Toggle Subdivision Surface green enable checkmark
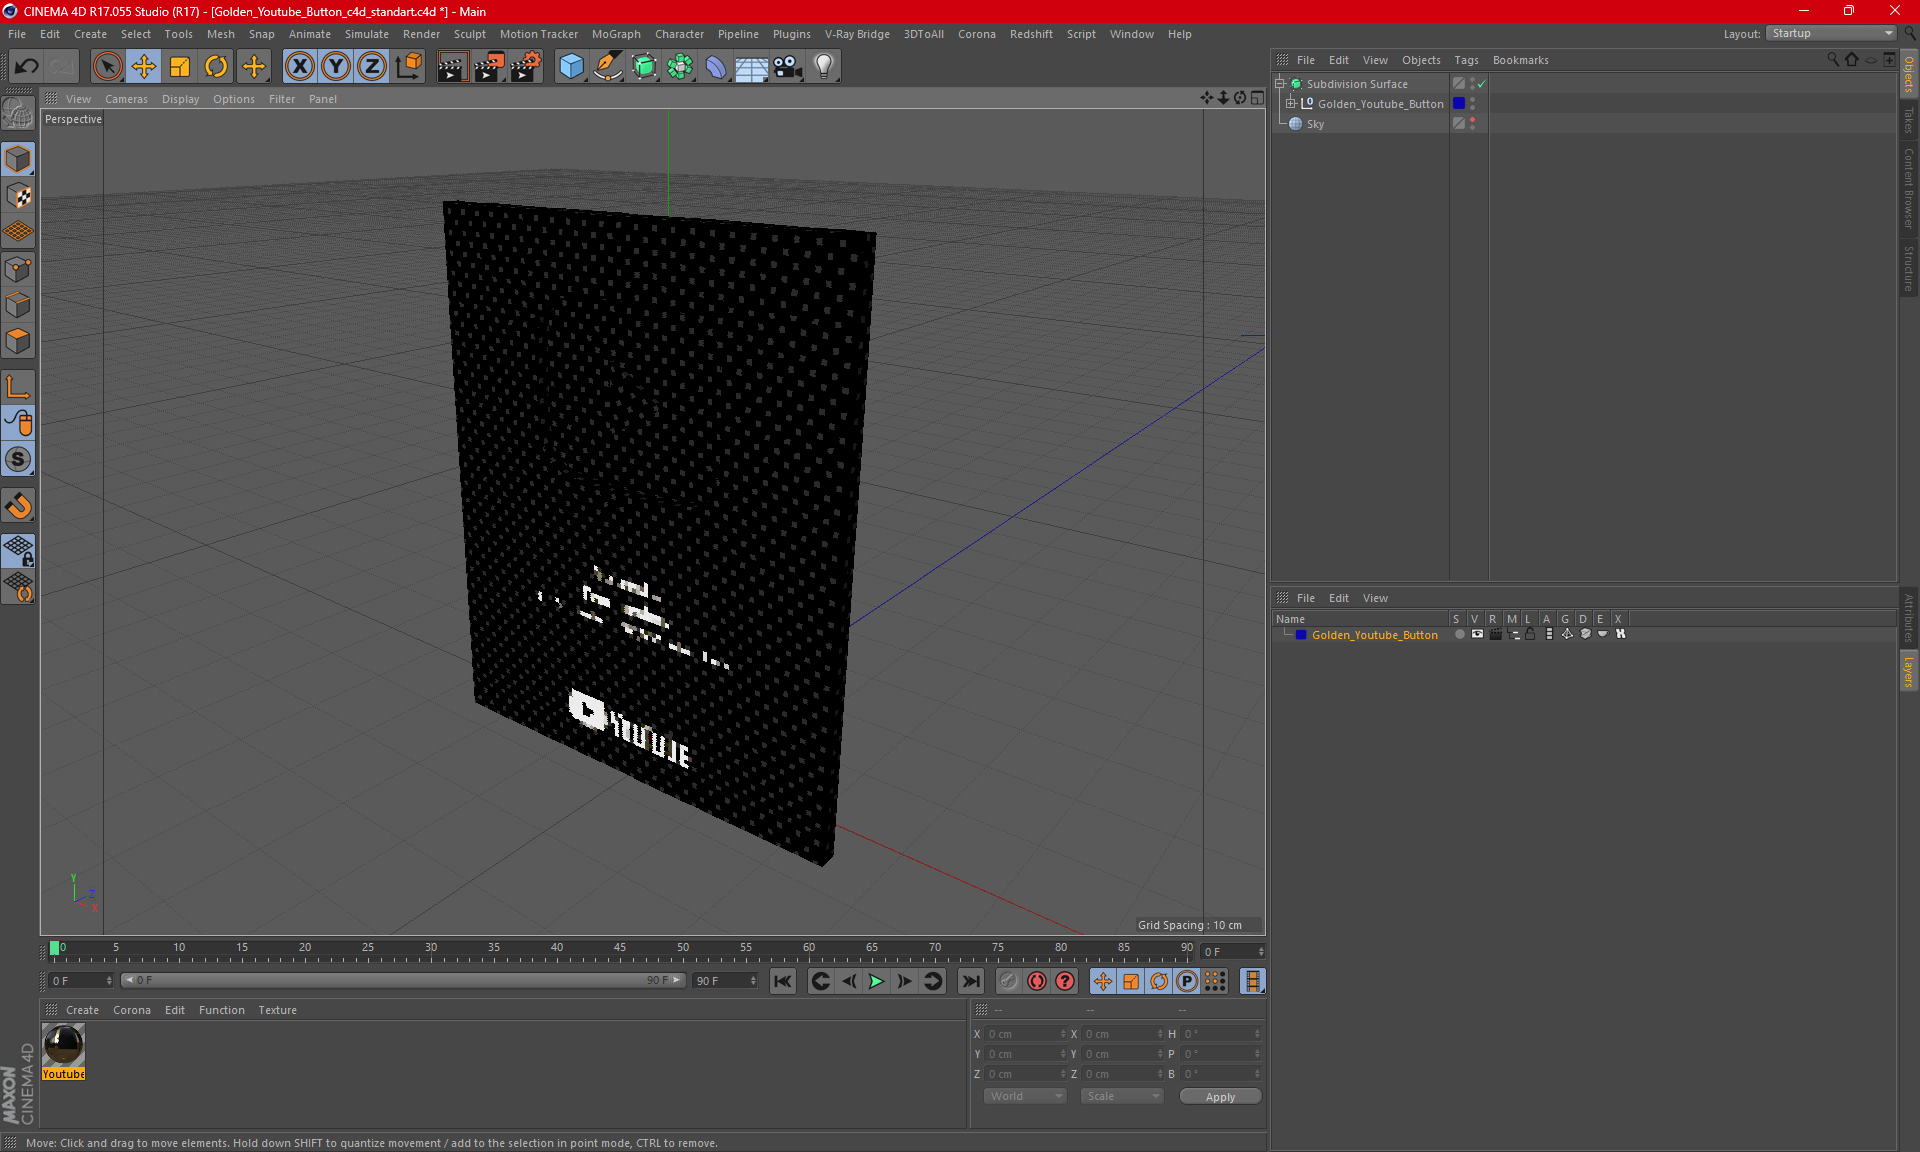 [1481, 84]
